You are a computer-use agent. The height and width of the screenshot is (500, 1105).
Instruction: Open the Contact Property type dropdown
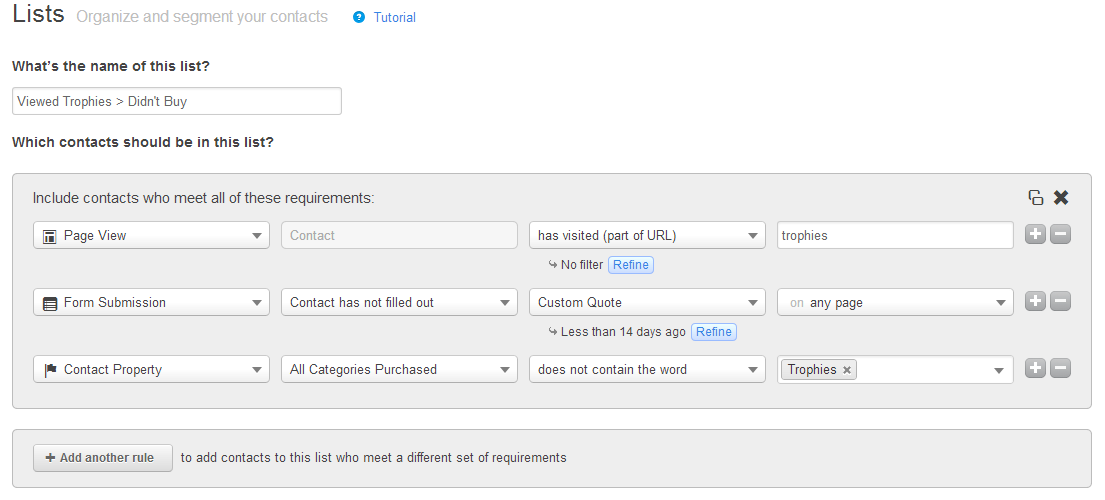151,369
